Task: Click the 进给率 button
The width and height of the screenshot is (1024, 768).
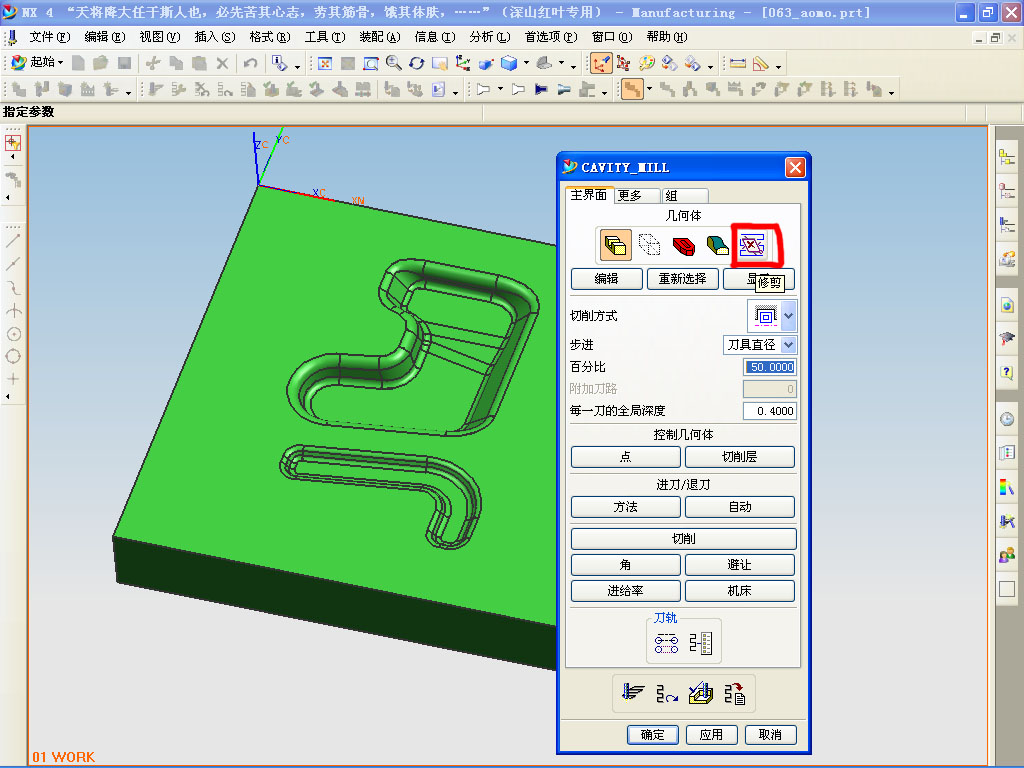Action: (626, 591)
